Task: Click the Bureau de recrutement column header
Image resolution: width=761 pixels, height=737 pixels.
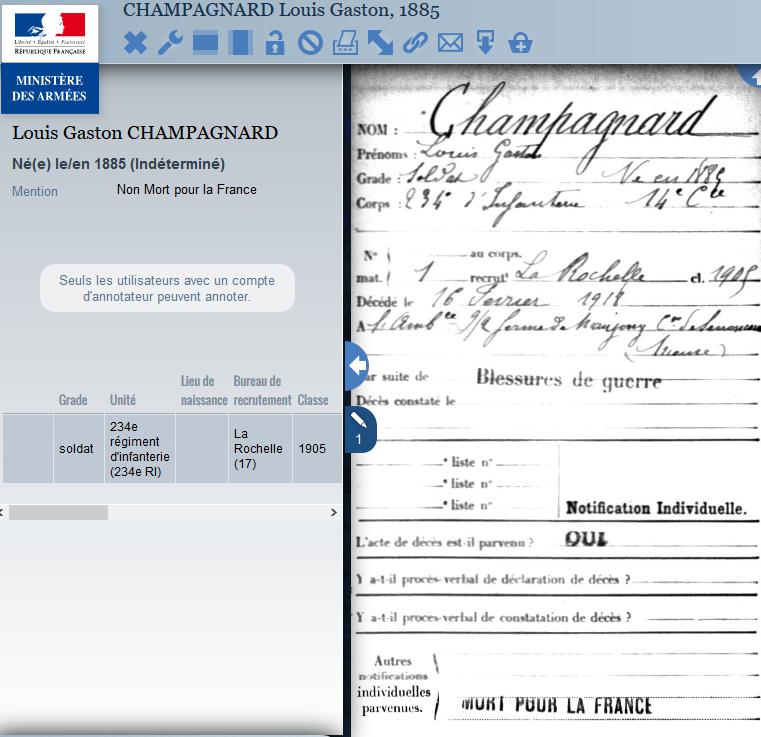Action: pos(262,391)
